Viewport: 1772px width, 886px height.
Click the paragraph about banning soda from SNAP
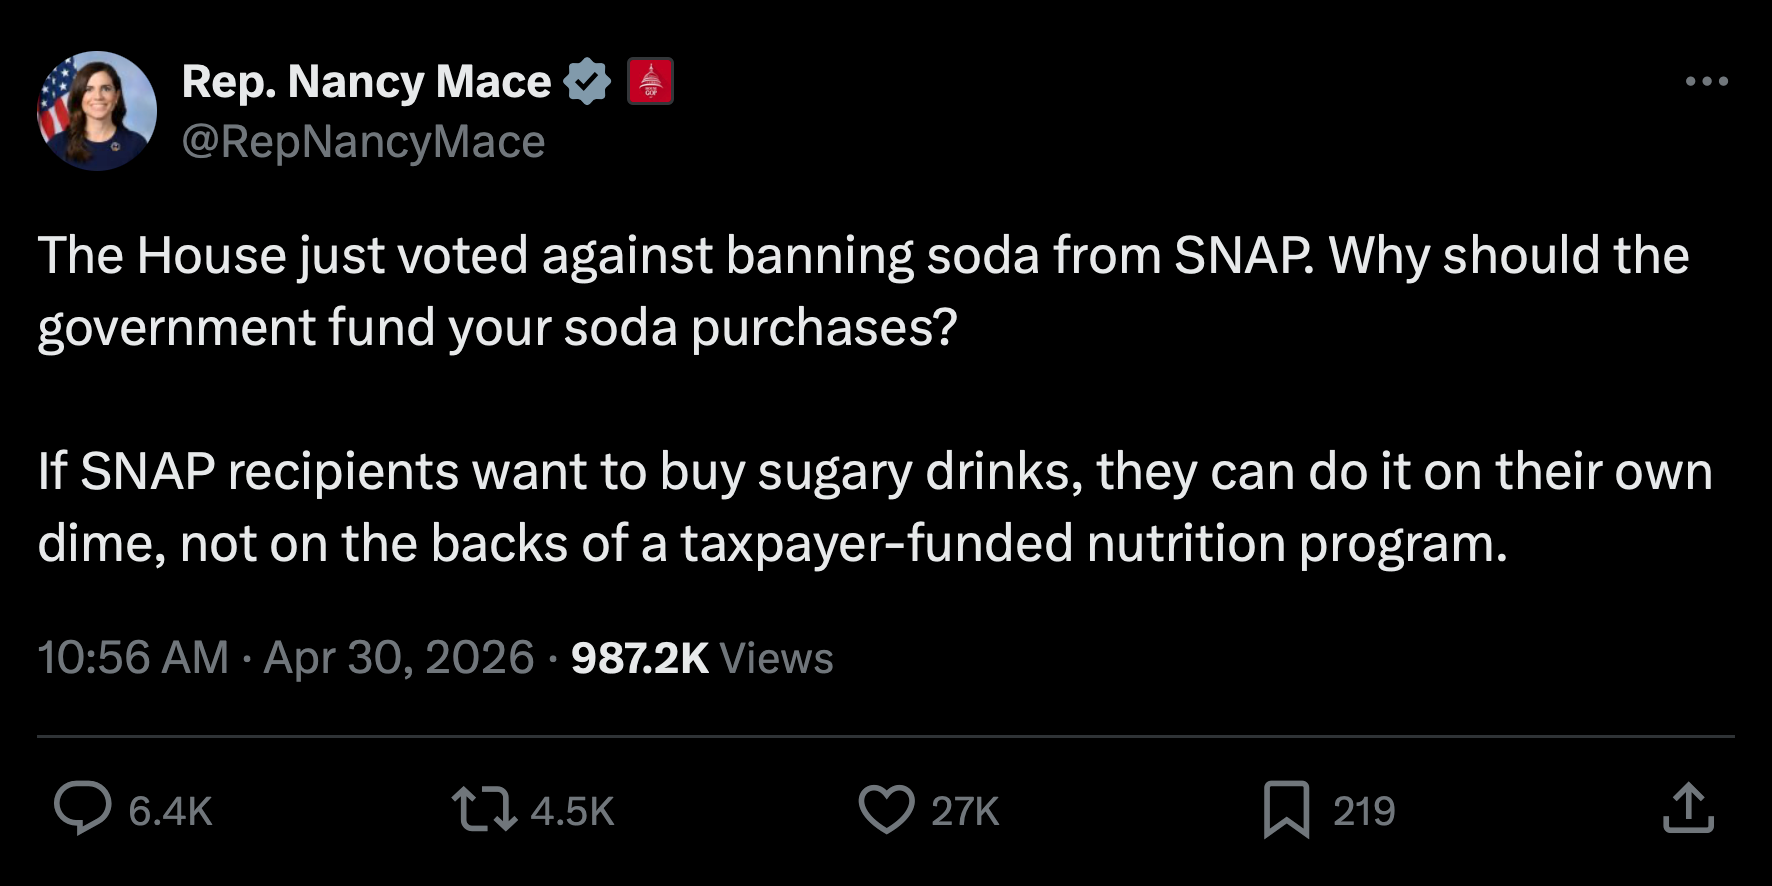(864, 292)
